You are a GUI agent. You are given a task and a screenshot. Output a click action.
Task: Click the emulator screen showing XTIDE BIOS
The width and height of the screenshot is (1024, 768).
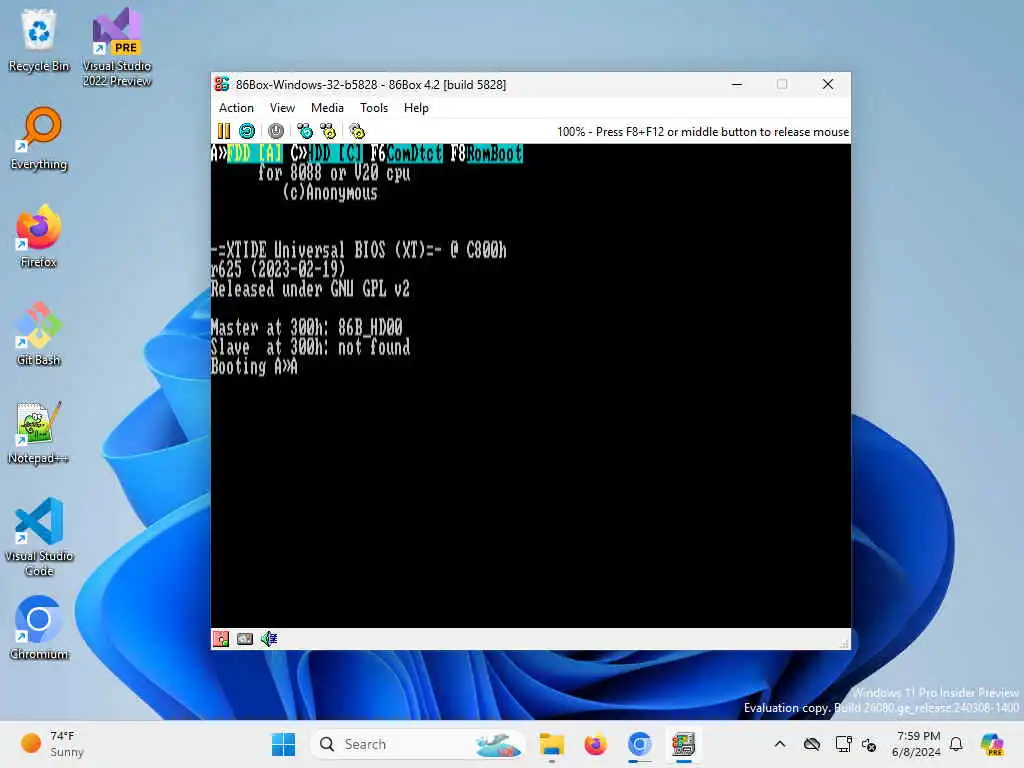[x=531, y=385]
